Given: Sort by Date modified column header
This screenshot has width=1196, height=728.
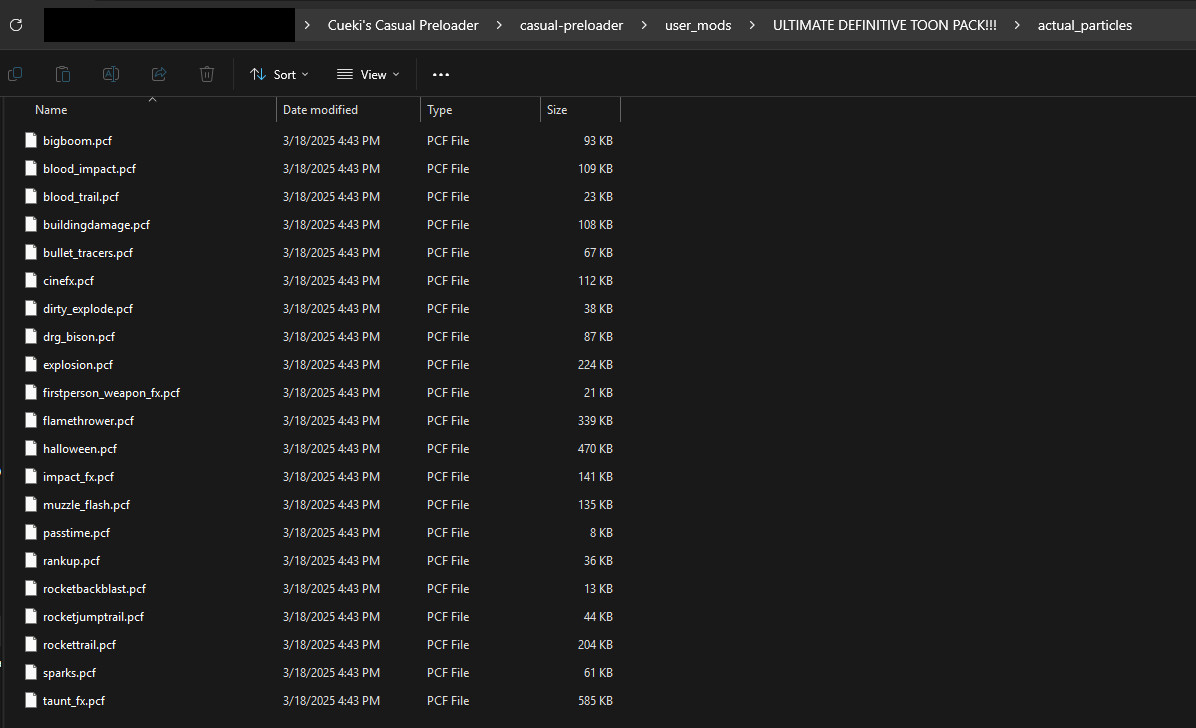Looking at the screenshot, I should tap(320, 110).
